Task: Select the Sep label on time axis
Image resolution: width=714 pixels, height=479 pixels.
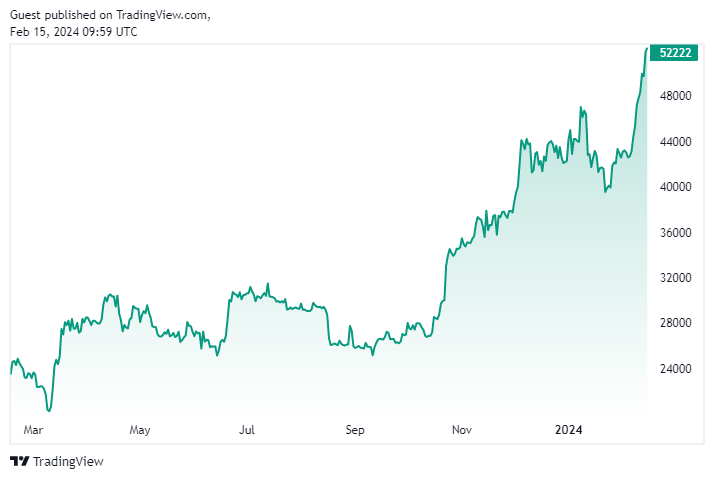Action: tap(355, 430)
